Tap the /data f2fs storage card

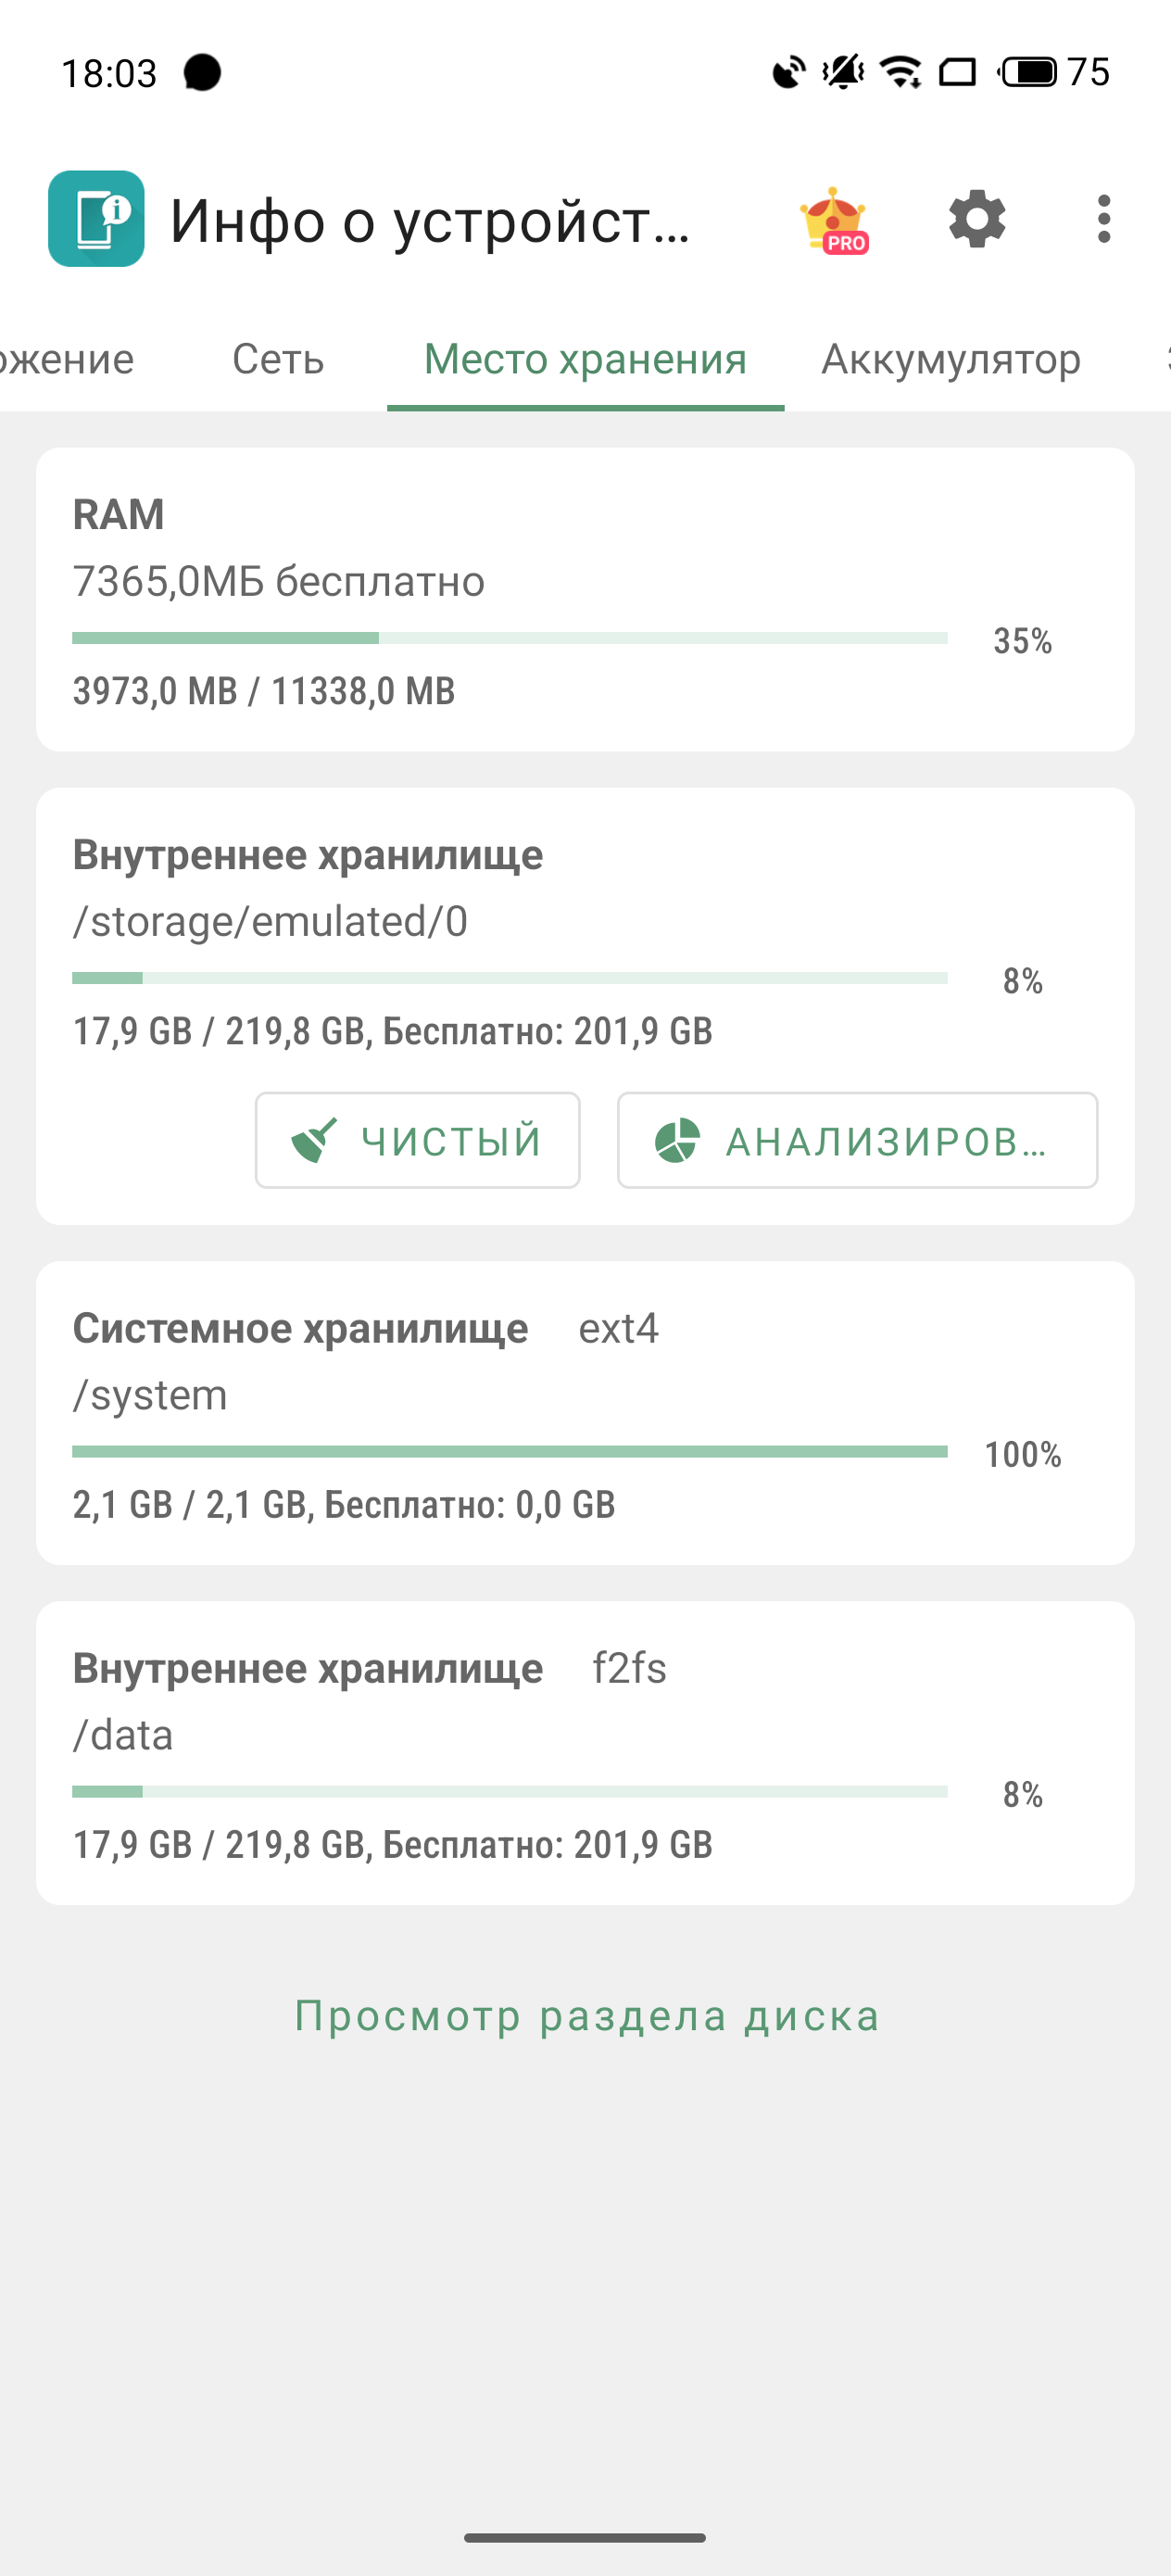tap(585, 1752)
